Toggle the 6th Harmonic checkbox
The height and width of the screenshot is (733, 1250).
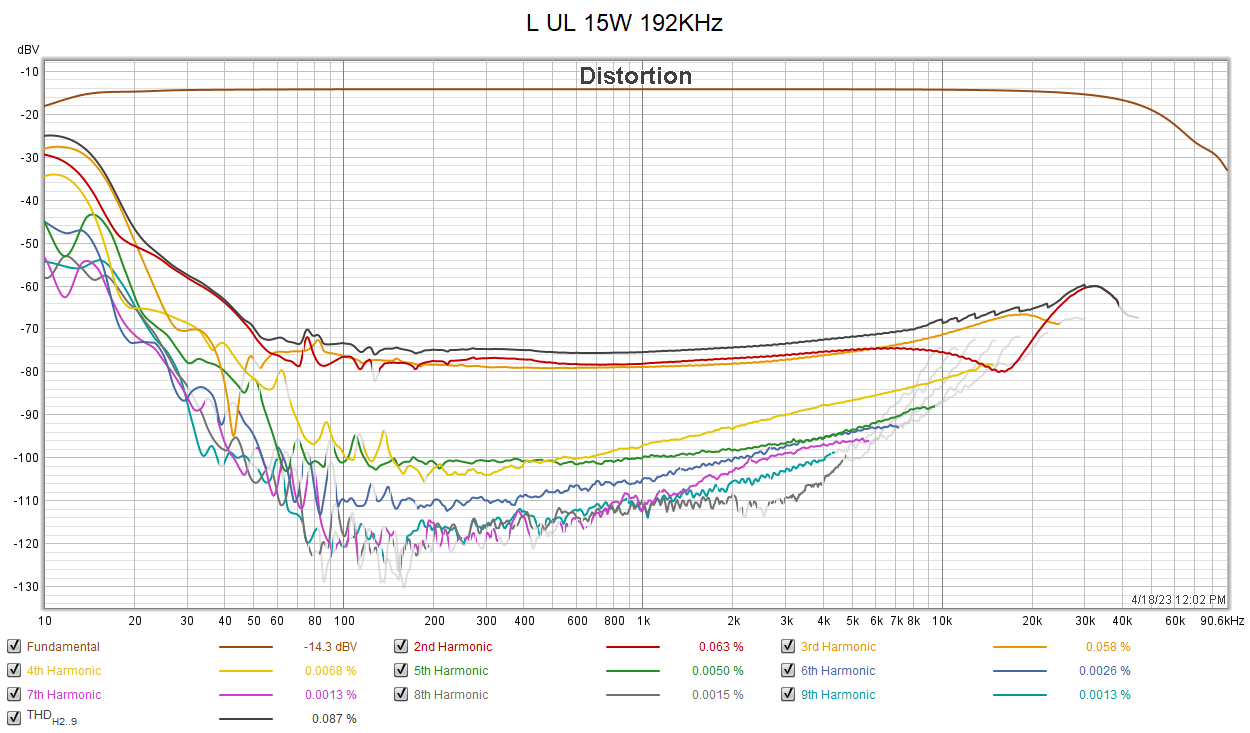click(788, 671)
